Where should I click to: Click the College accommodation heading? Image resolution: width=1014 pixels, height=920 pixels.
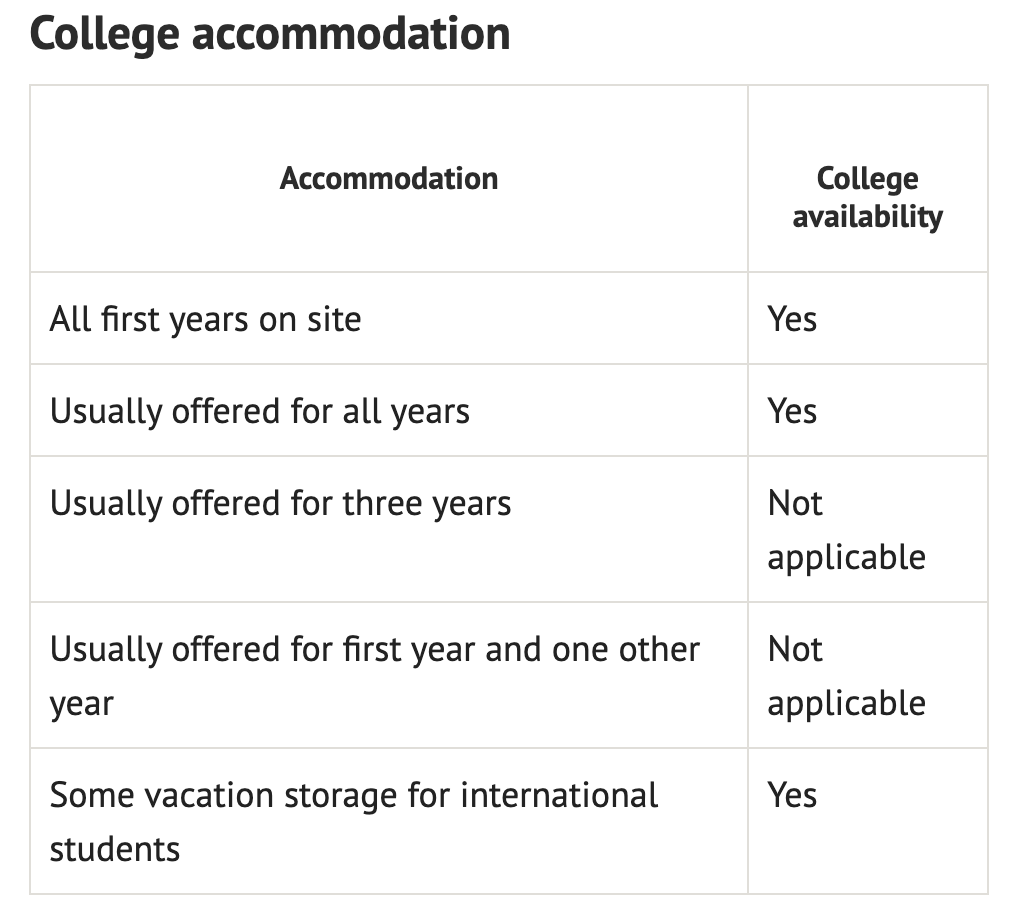[270, 36]
